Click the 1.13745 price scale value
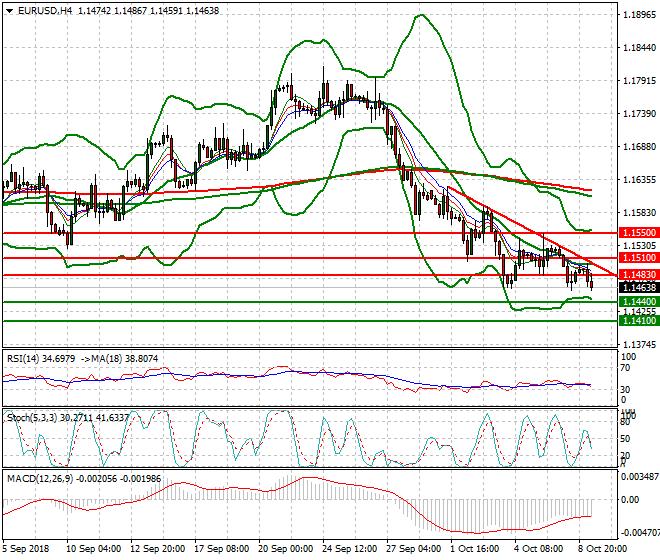The width and height of the screenshot is (660, 560). point(639,344)
